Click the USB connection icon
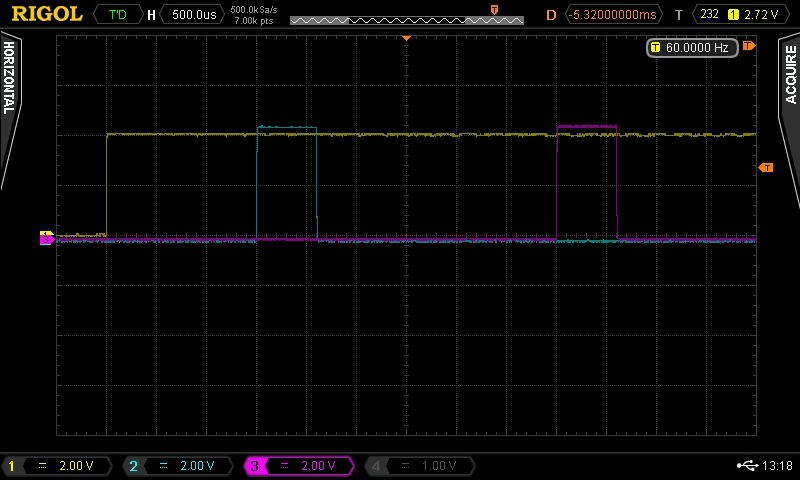 click(746, 465)
